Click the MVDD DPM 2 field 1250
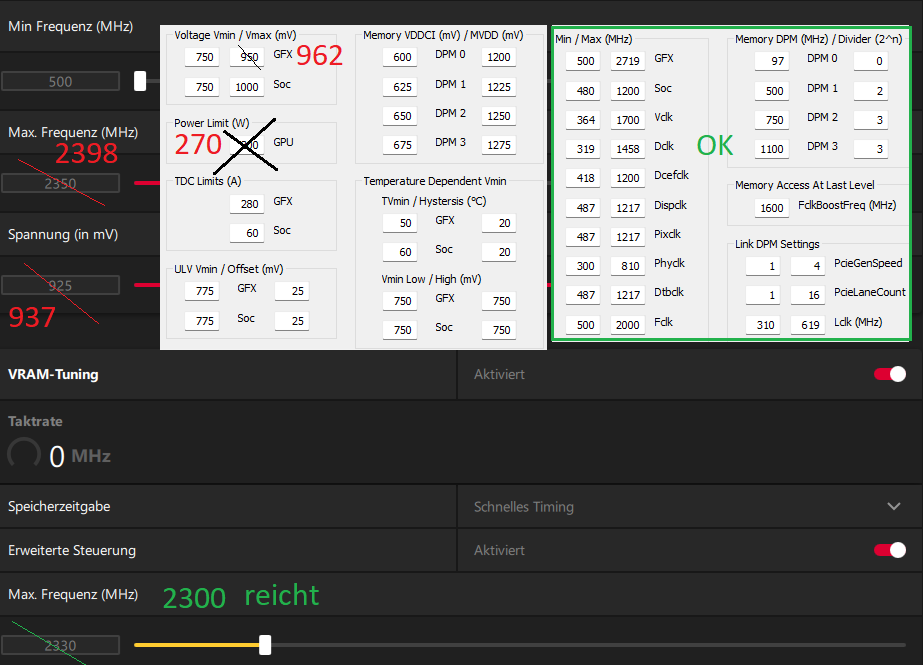The width and height of the screenshot is (923, 665). pyautogui.click(x=499, y=116)
